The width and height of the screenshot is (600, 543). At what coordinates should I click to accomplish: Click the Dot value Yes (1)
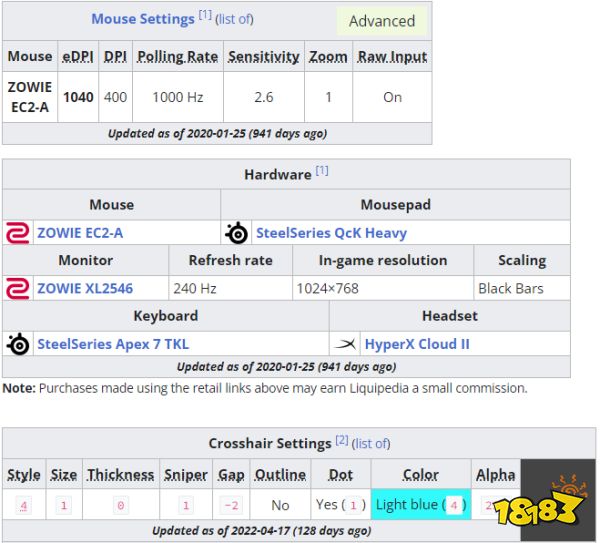point(341,505)
